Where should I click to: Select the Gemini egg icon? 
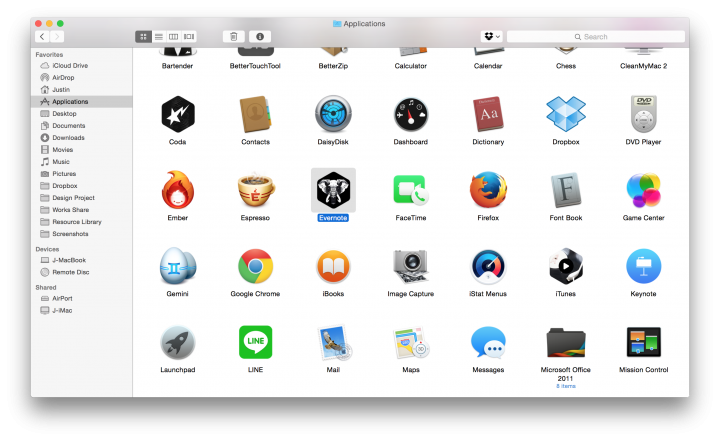178,266
